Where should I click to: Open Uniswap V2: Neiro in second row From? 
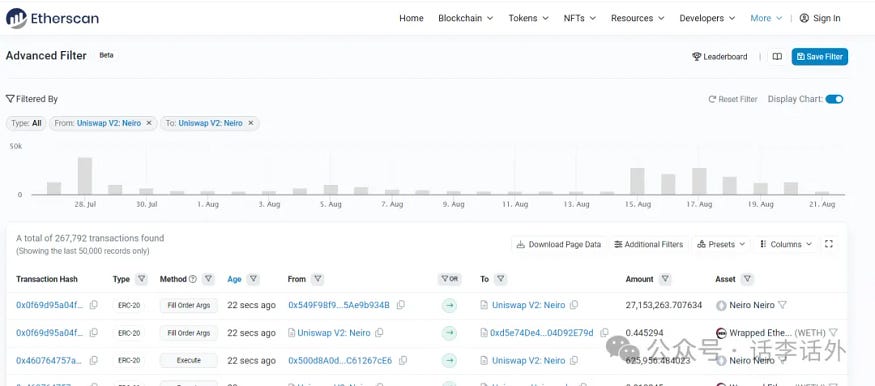click(334, 333)
